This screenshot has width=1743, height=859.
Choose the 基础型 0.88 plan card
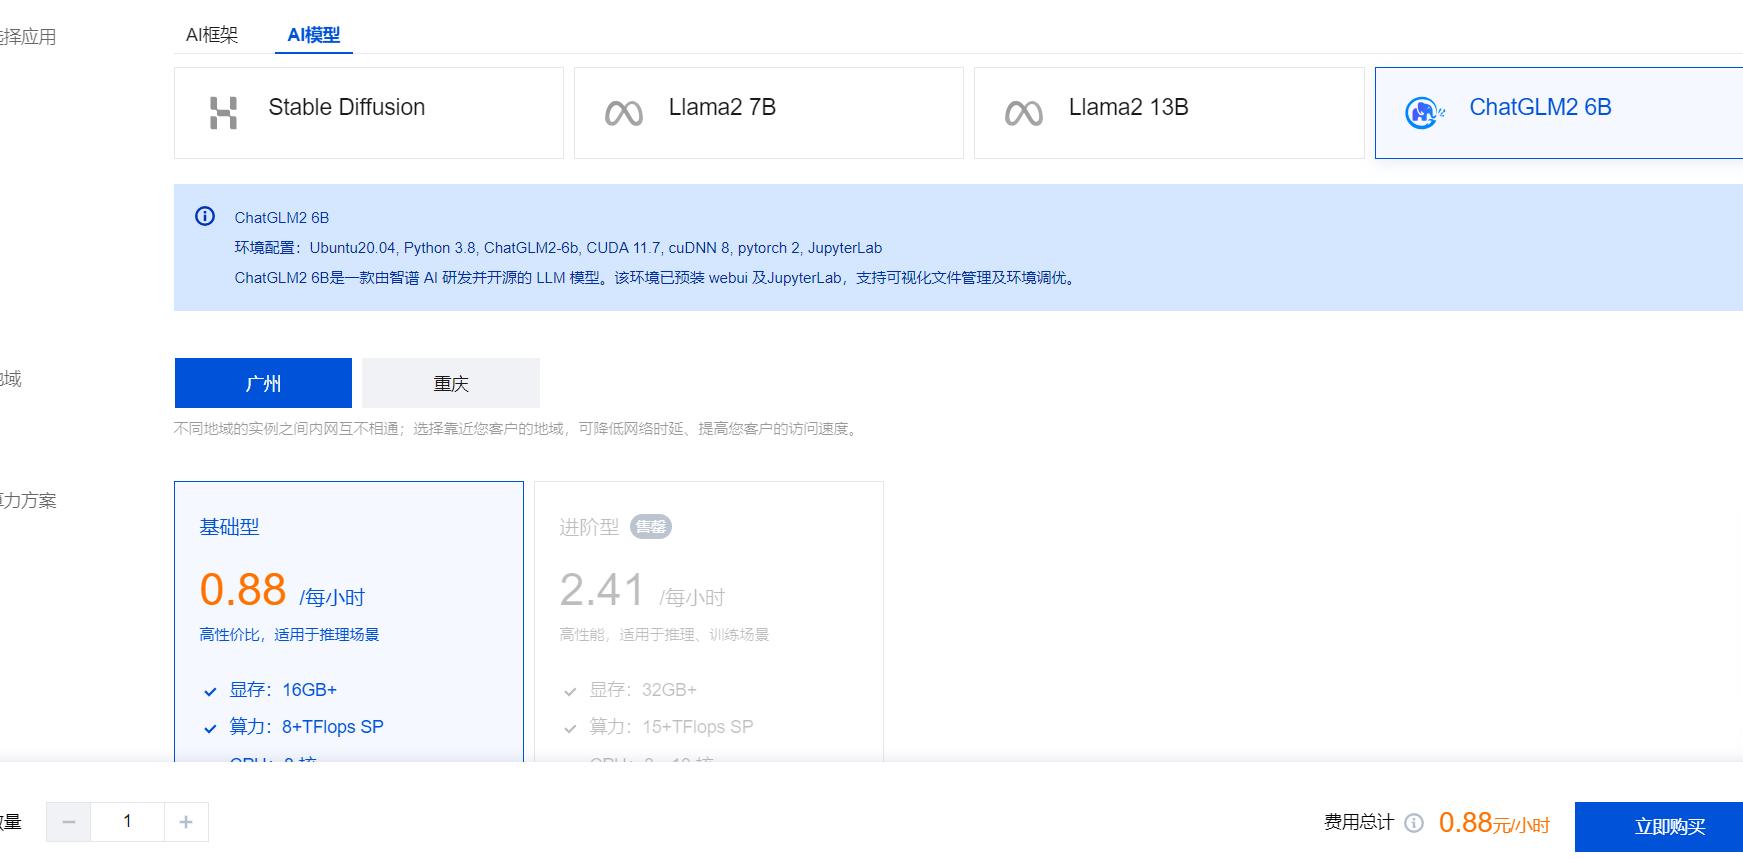[x=349, y=621]
